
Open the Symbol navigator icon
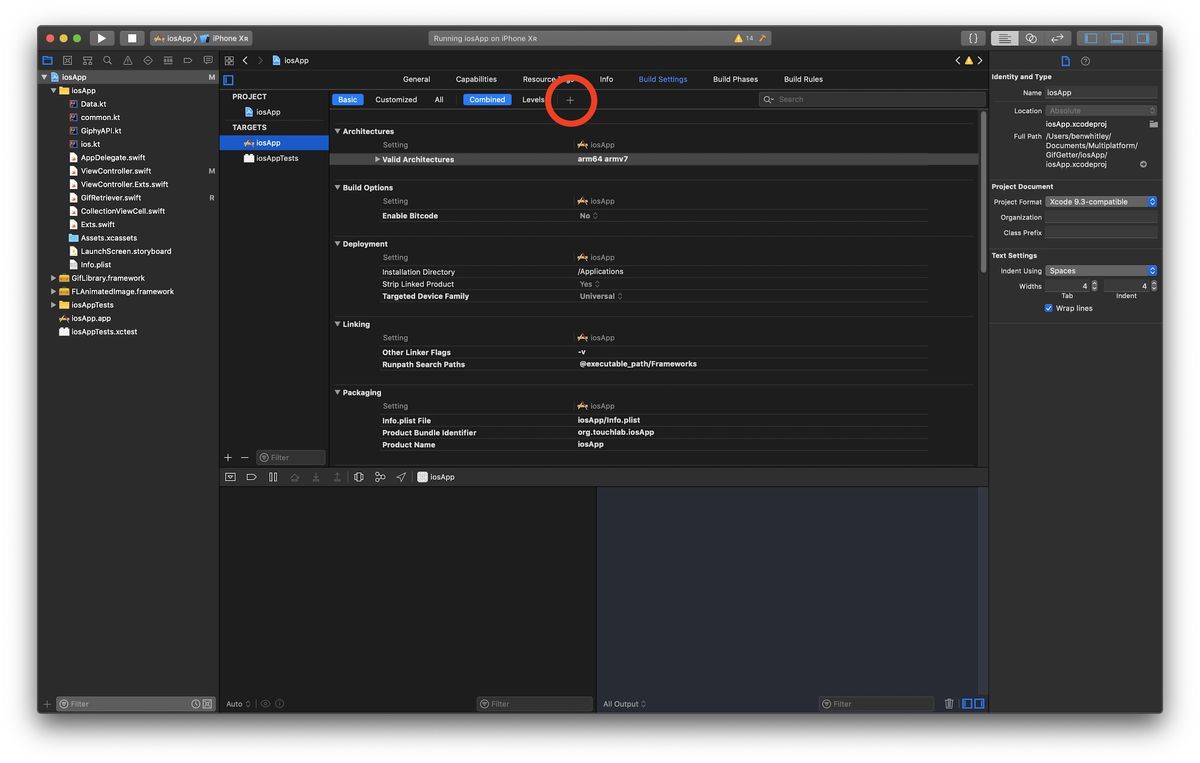(87, 60)
